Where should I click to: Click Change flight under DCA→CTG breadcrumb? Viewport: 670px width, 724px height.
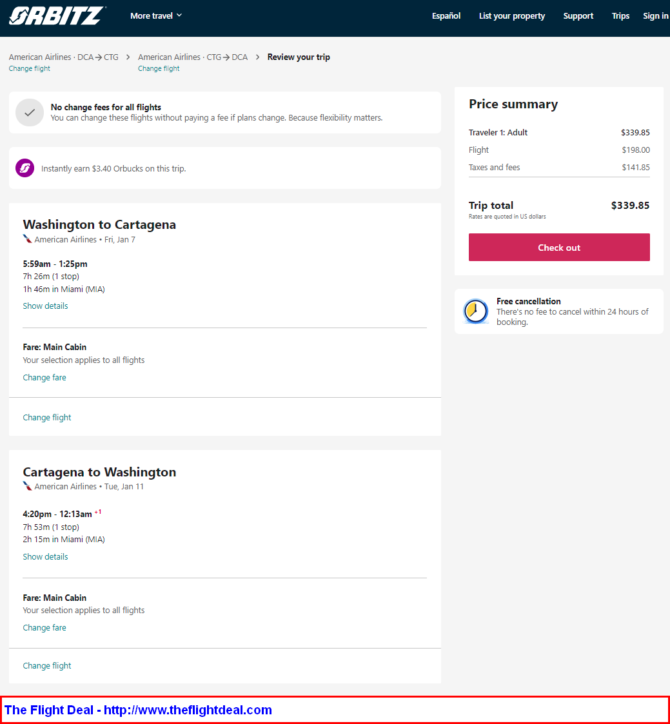click(30, 68)
